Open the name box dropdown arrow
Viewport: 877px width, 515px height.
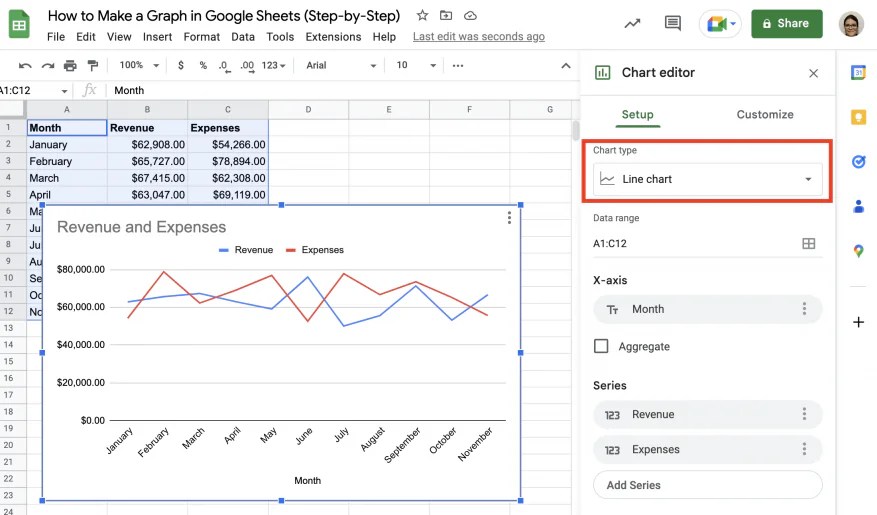(64, 91)
